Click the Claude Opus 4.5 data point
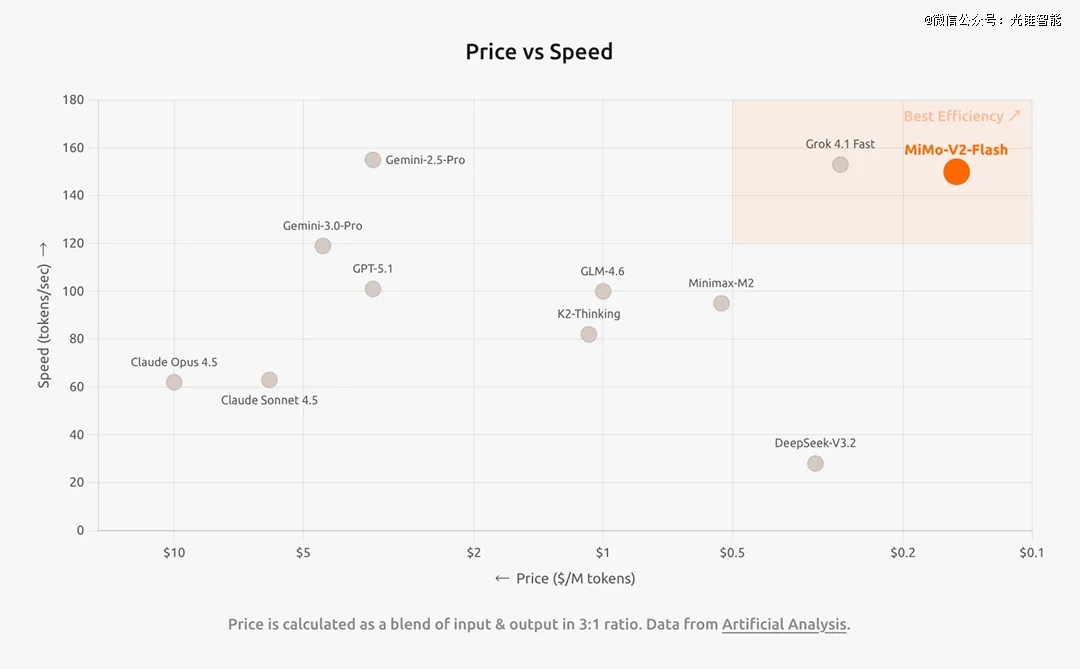The height and width of the screenshot is (669, 1080). (174, 382)
